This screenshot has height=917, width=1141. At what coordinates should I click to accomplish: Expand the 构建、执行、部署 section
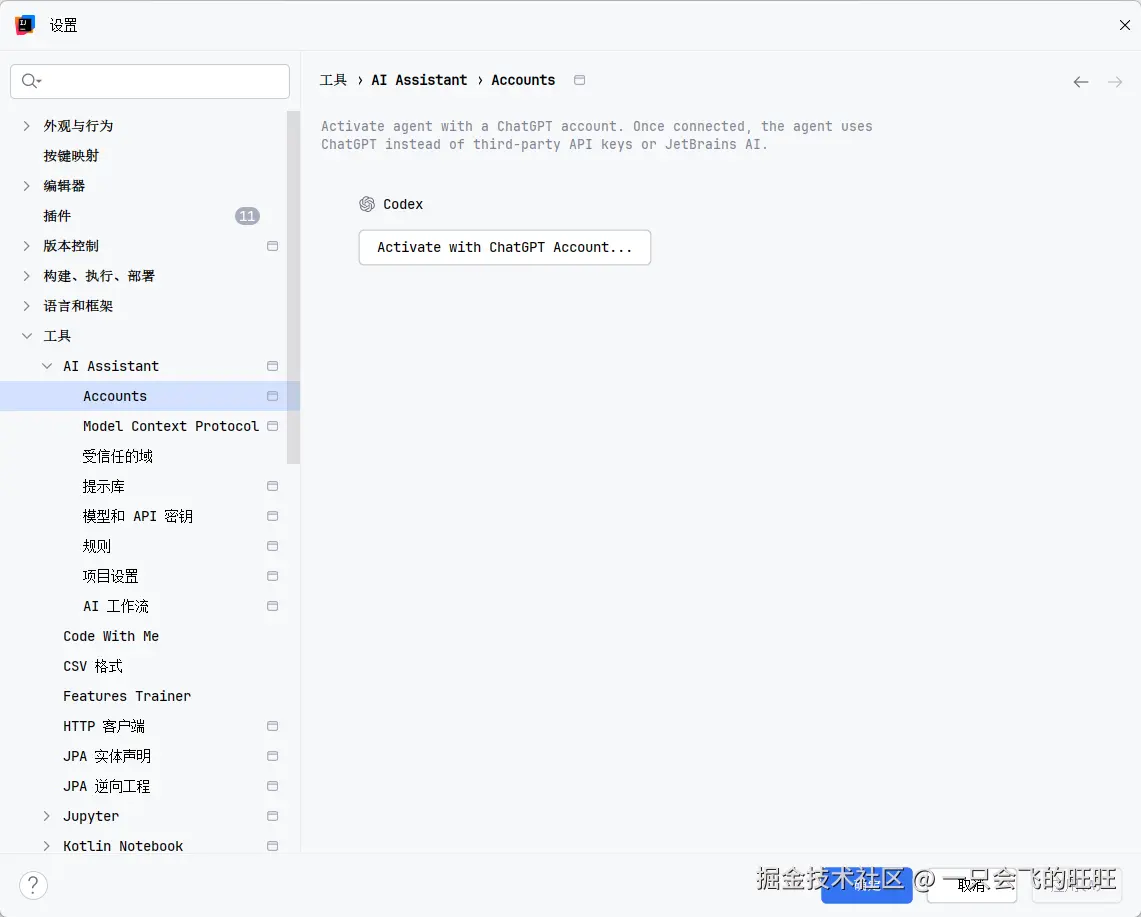(27, 276)
